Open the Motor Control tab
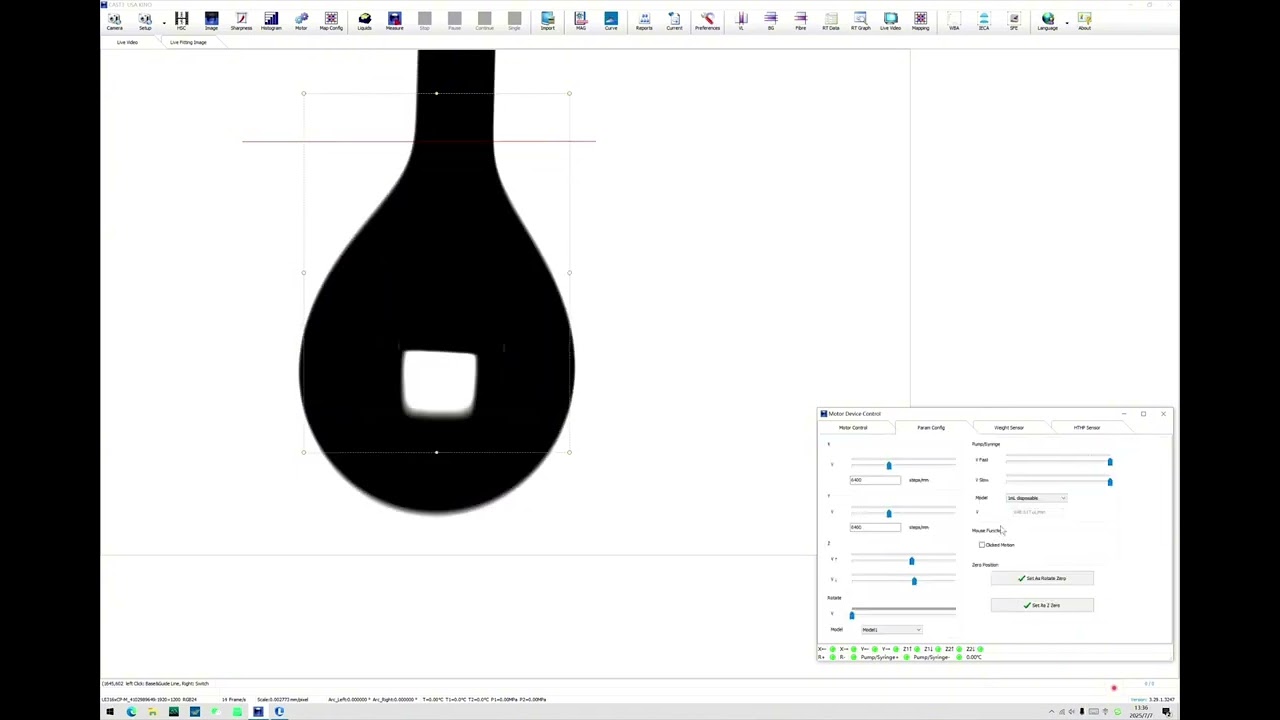Image resolution: width=1280 pixels, height=720 pixels. (x=853, y=428)
